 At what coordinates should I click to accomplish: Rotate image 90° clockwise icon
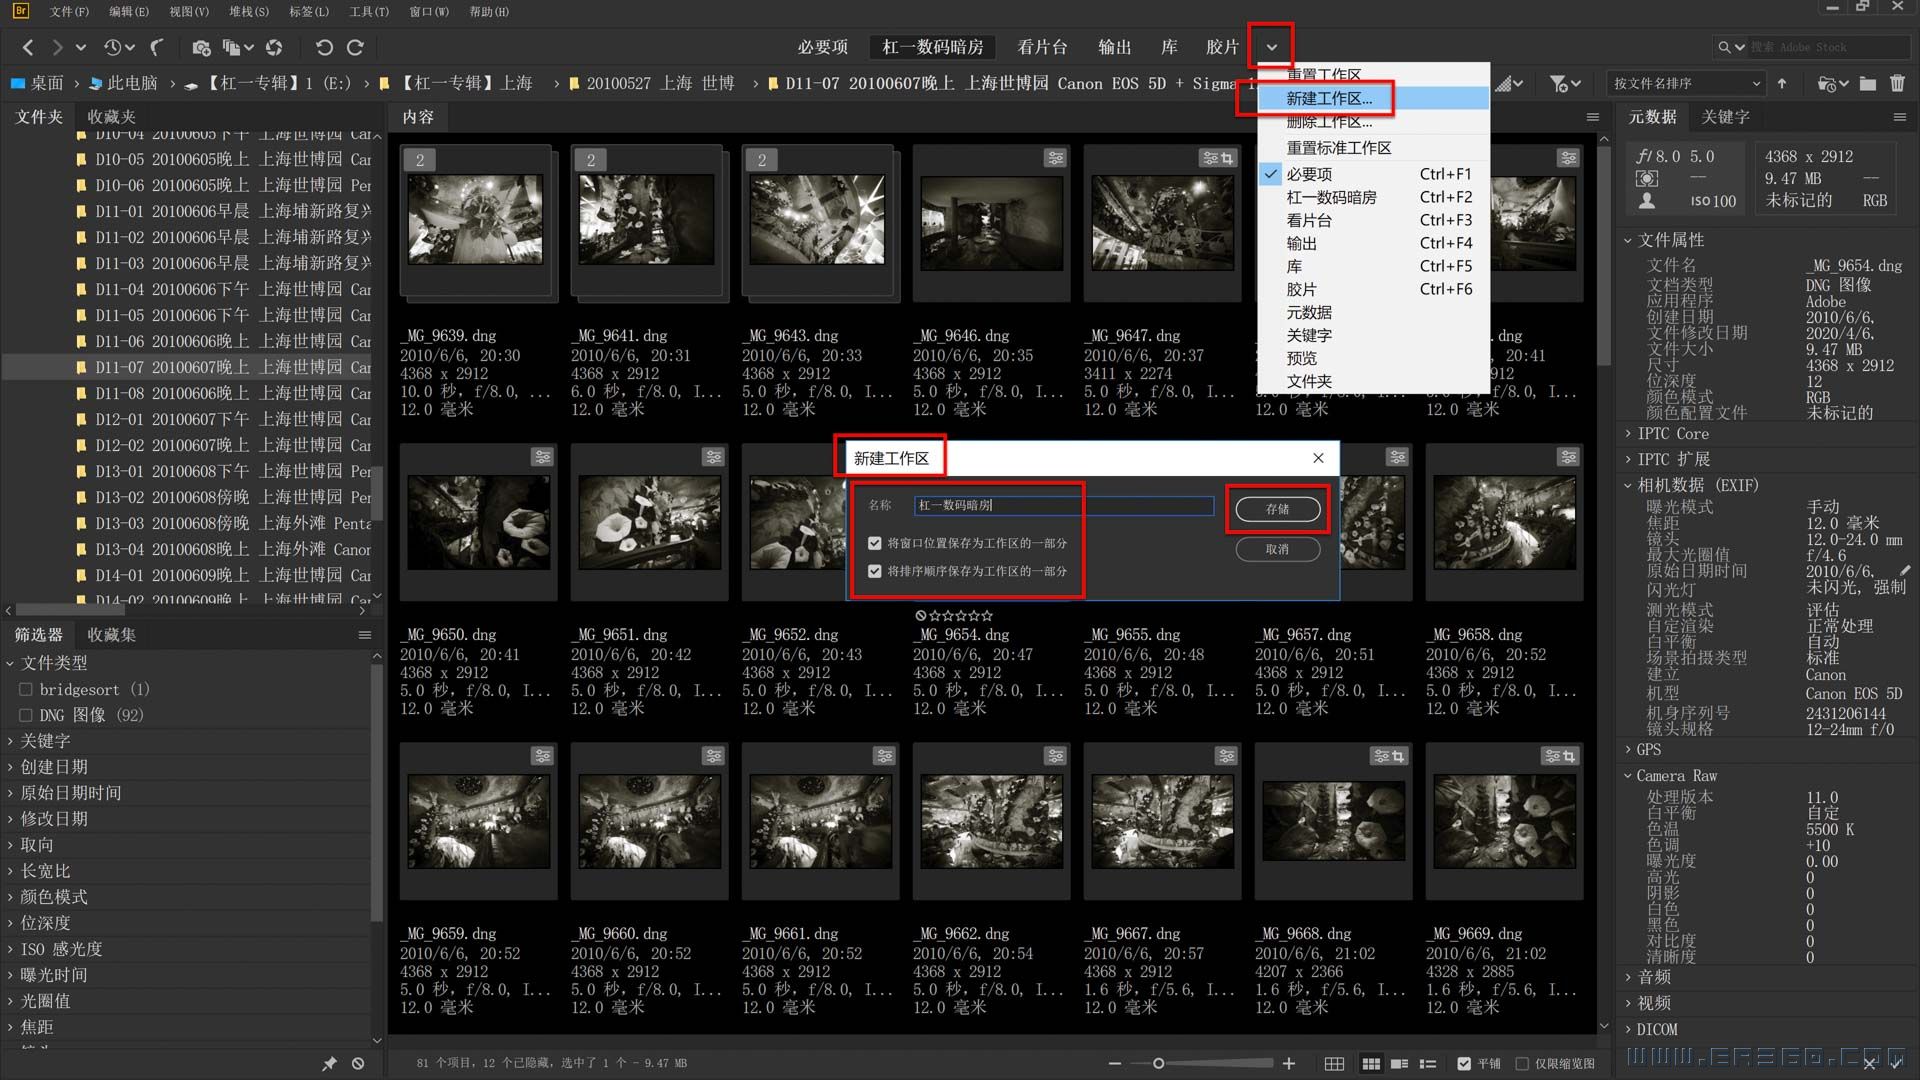355,47
